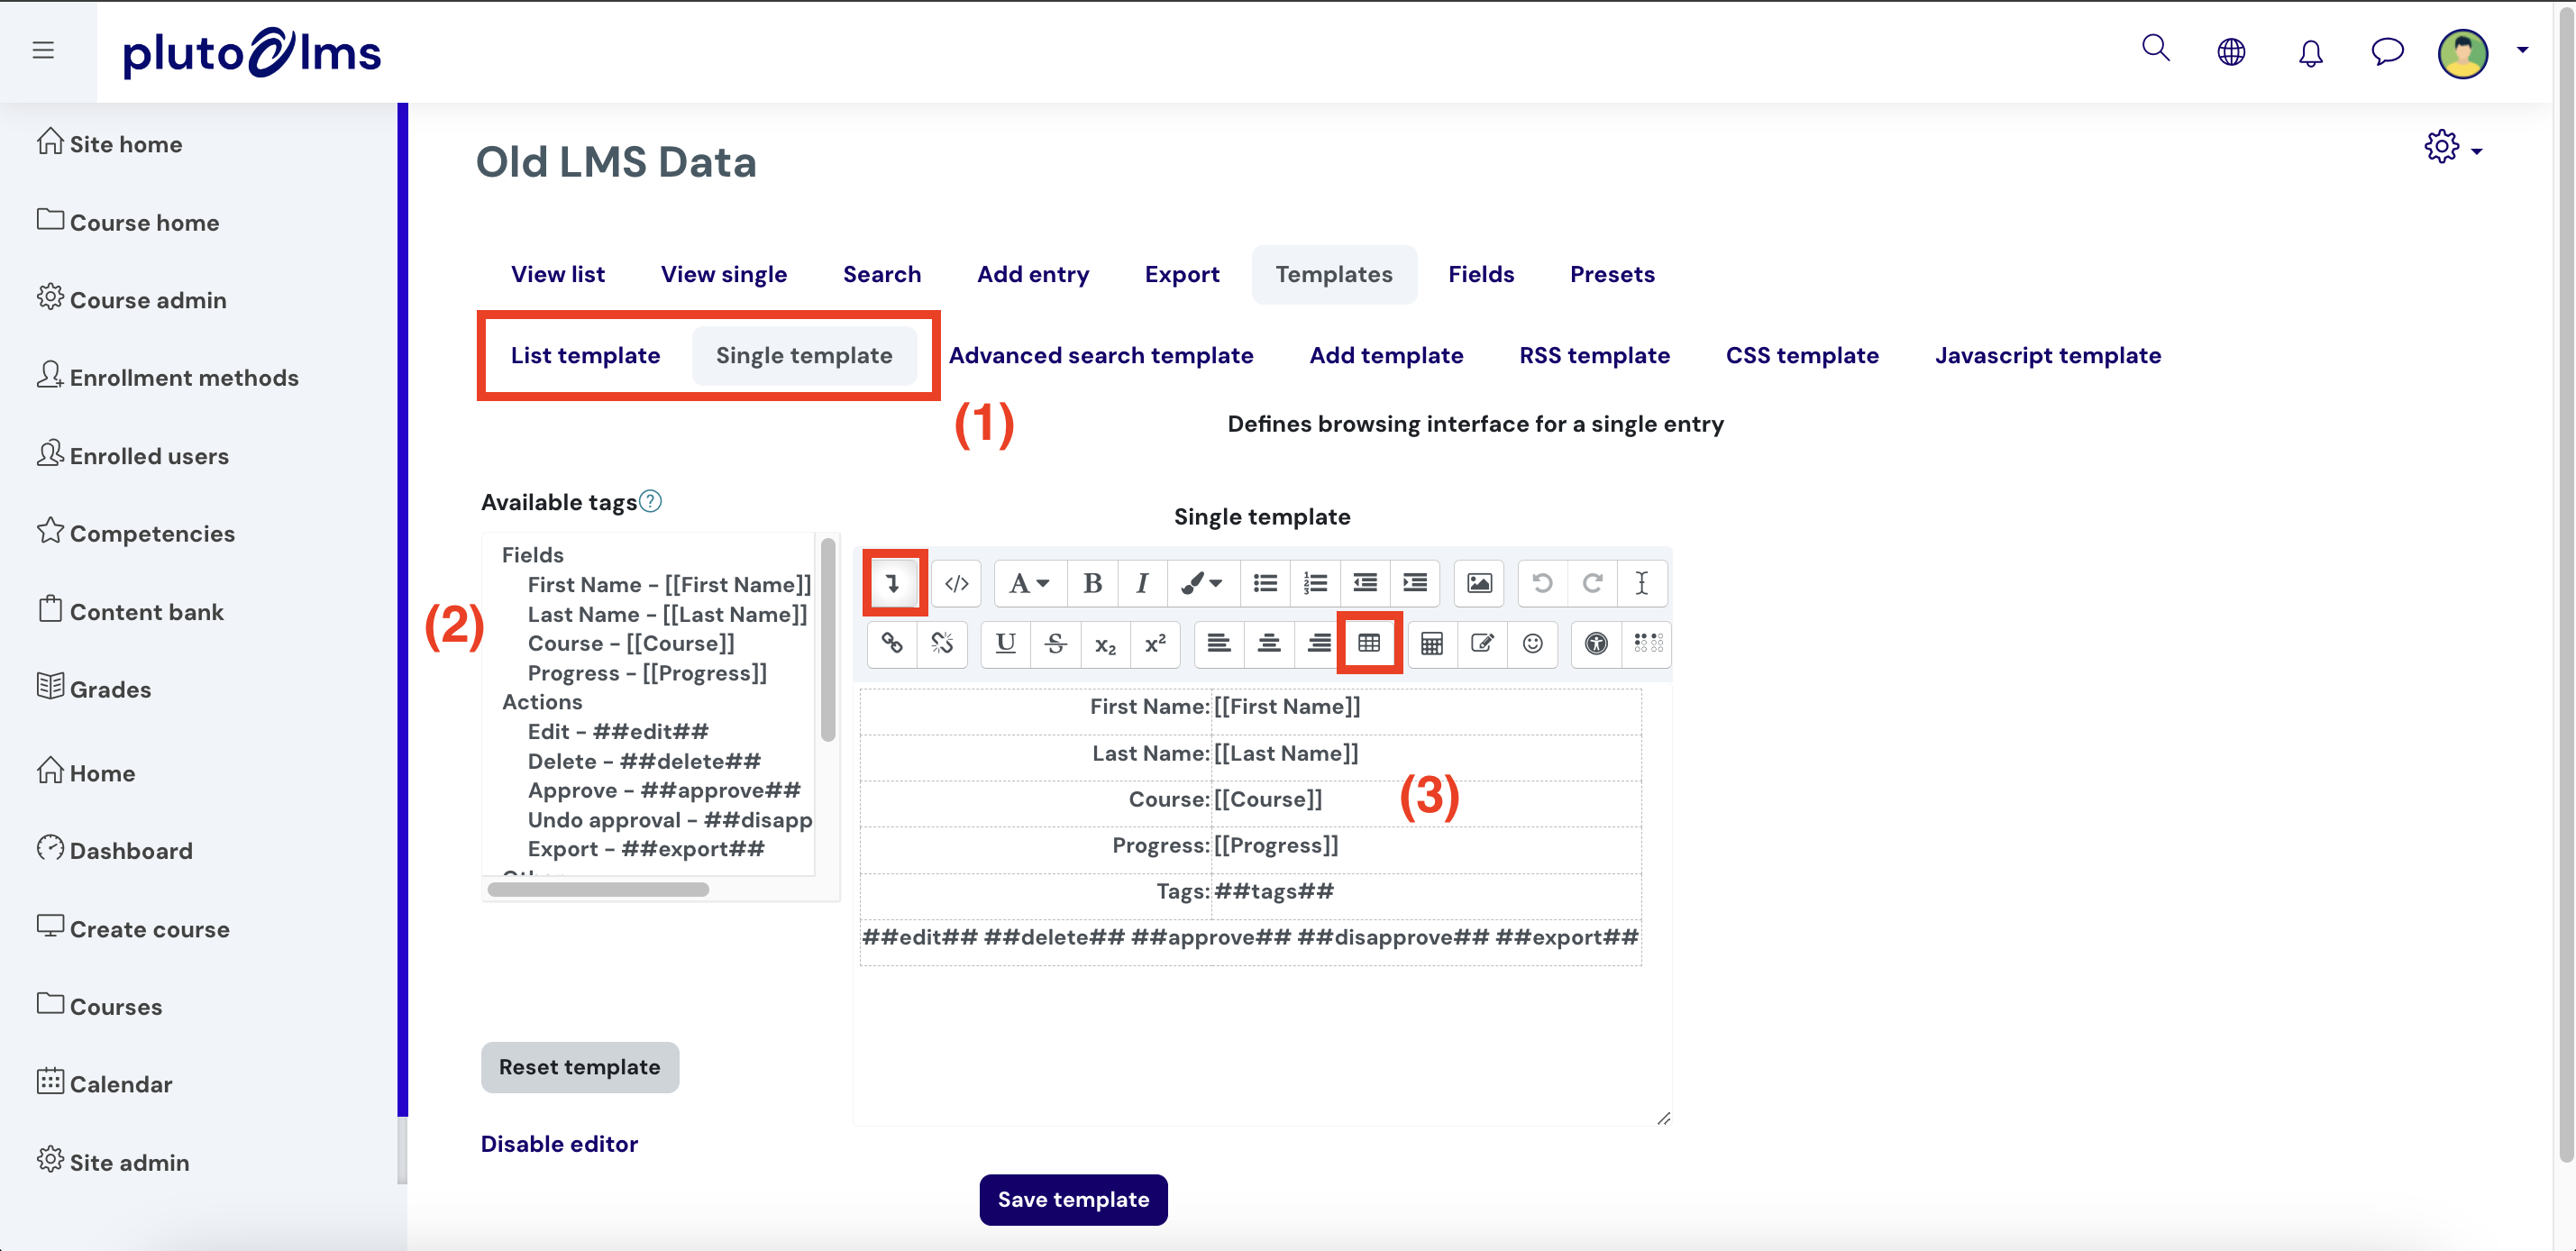Undo the last editor change
The image size is (2576, 1251).
tap(1543, 583)
